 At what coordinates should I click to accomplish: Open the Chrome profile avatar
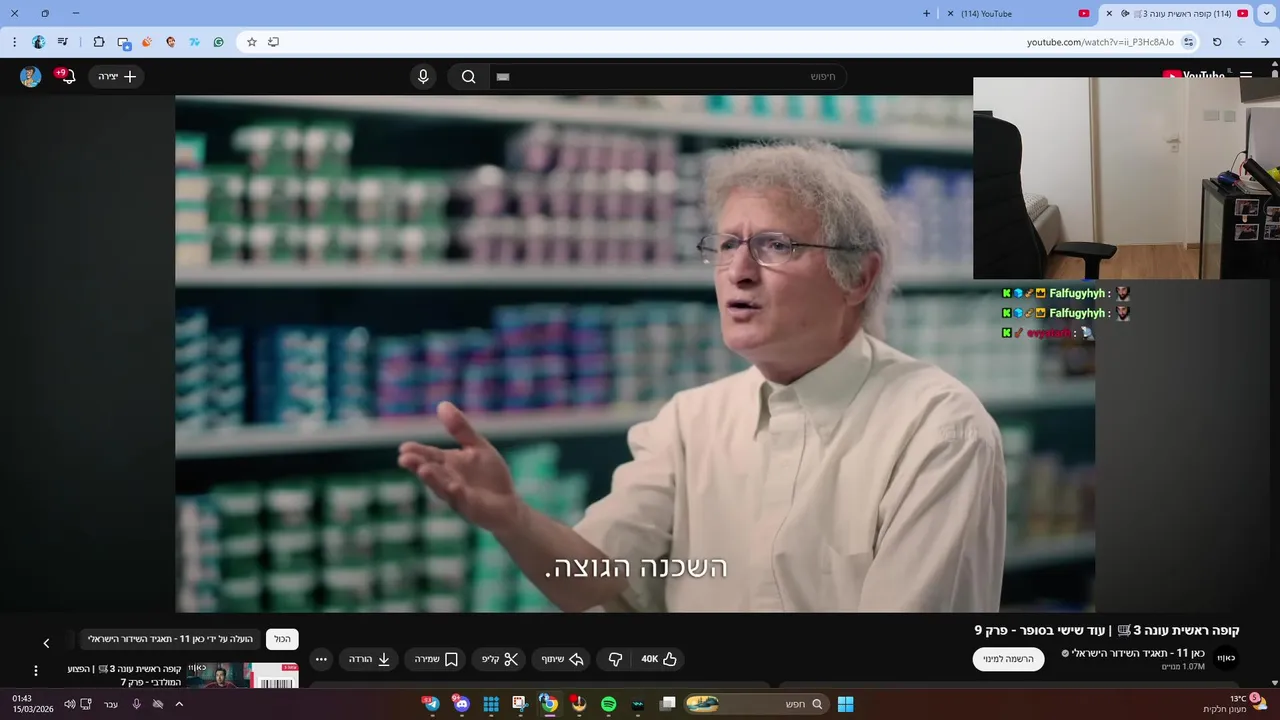tap(38, 42)
